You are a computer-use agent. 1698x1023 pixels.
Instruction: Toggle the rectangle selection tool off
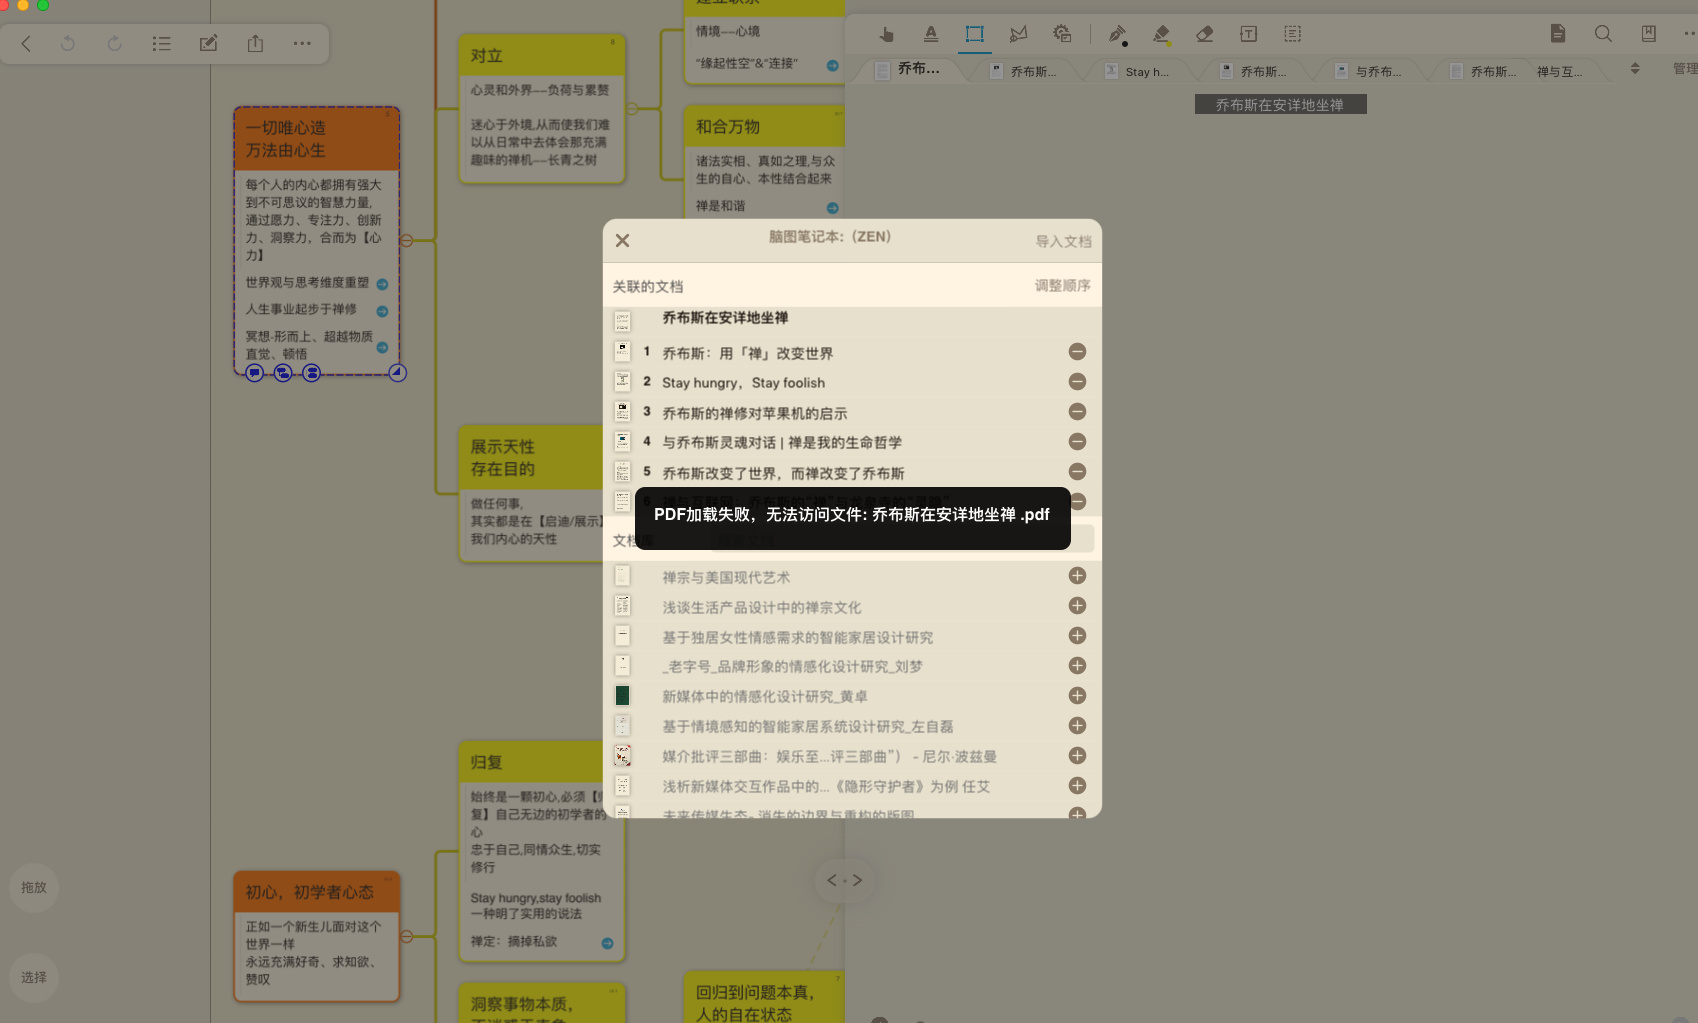[x=975, y=33]
